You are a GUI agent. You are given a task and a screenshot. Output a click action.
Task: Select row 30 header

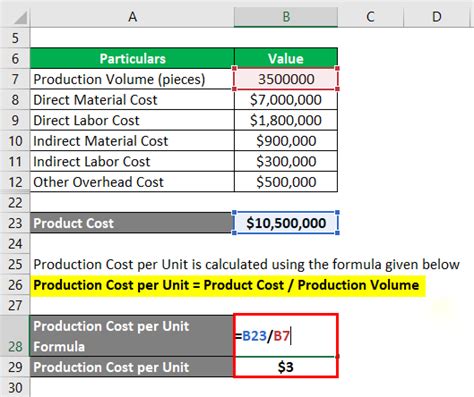point(15,388)
